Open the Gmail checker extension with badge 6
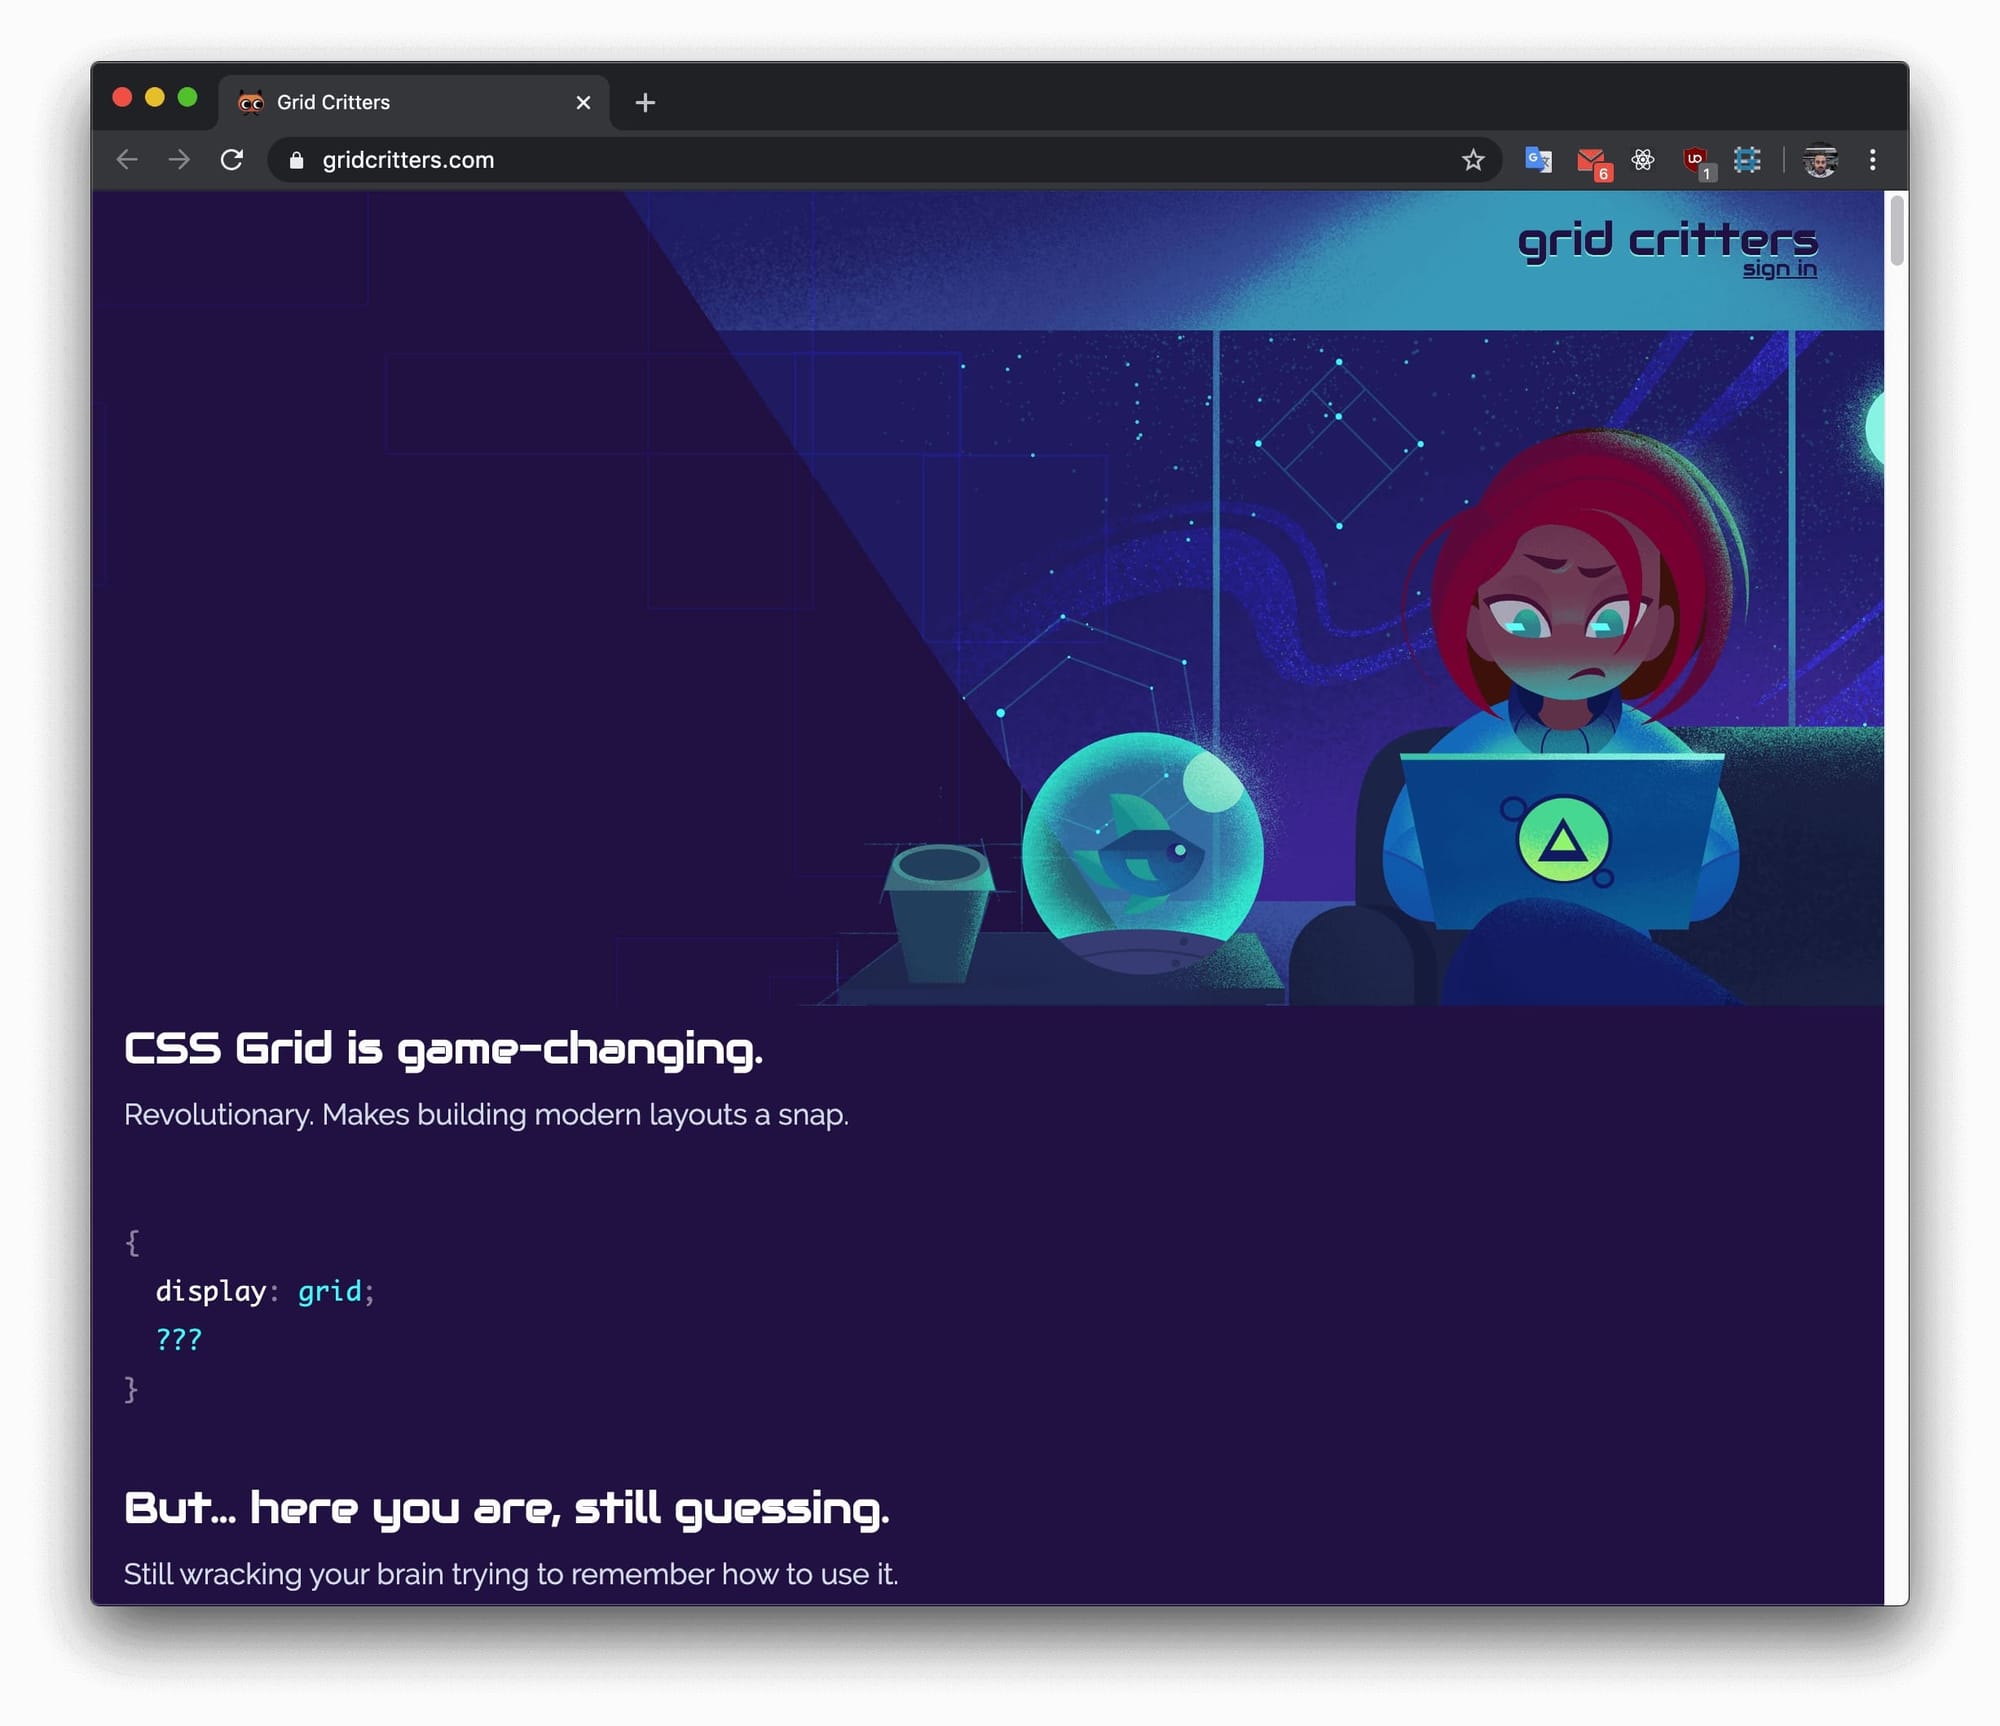This screenshot has height=1726, width=2000. (x=1591, y=161)
